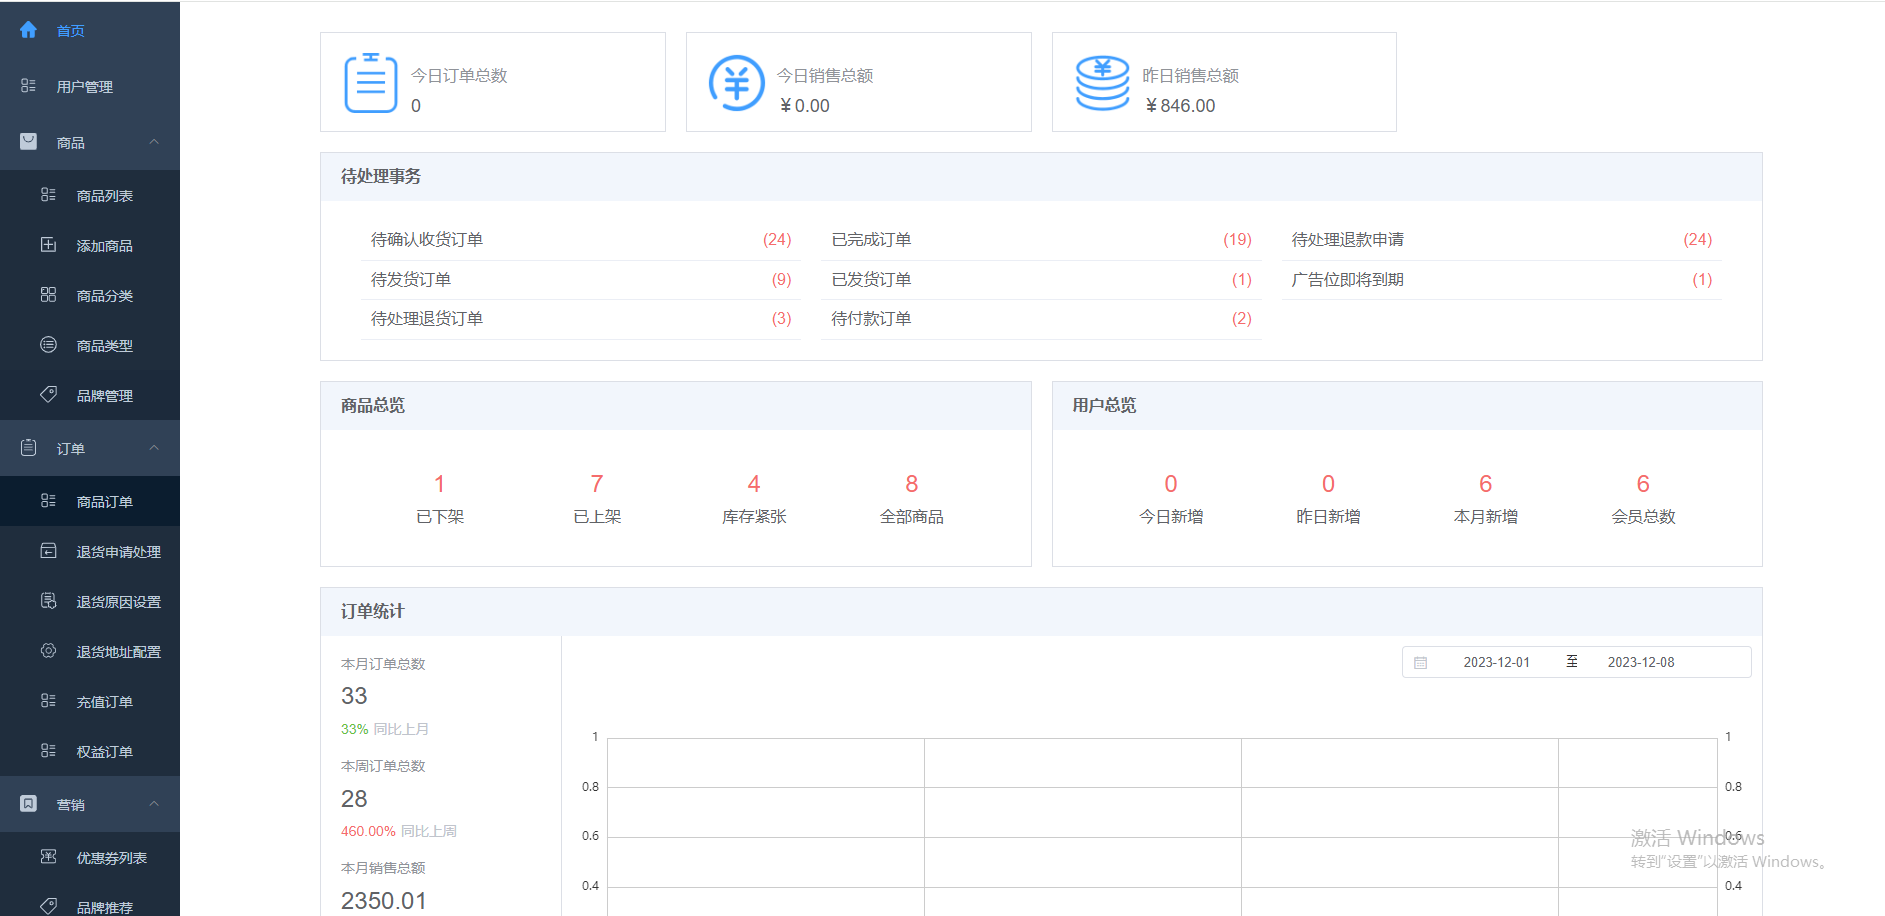Click the 退货原因设置 document icon
1885x916 pixels.
point(48,601)
